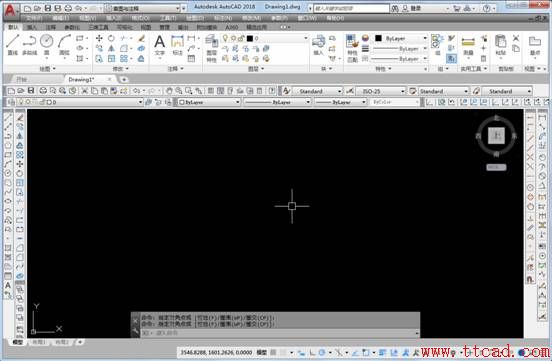The width and height of the screenshot is (552, 361).
Task: Click Plot in the quick access toolbar
Action: [68, 8]
